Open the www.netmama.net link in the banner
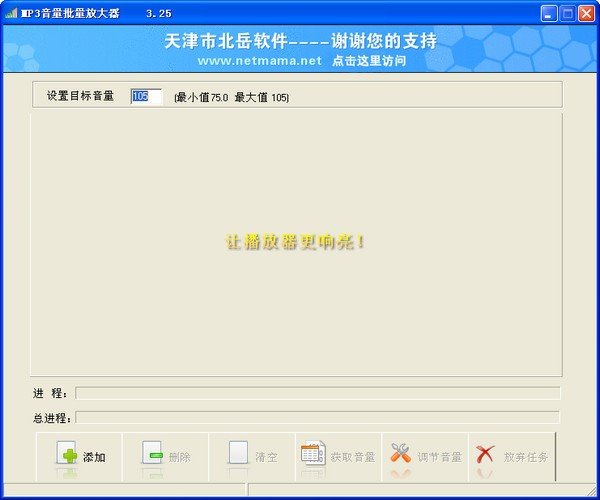600x500 pixels. (x=259, y=61)
